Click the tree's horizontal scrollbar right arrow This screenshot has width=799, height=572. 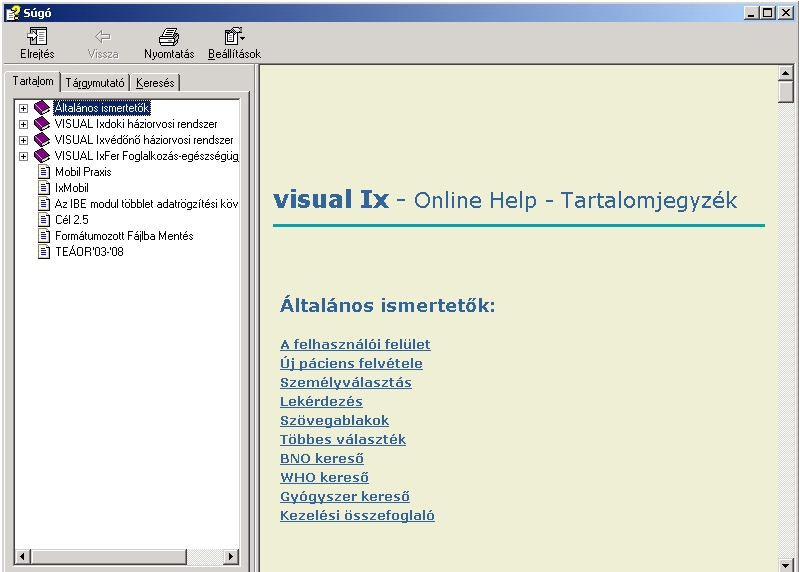[x=231, y=556]
